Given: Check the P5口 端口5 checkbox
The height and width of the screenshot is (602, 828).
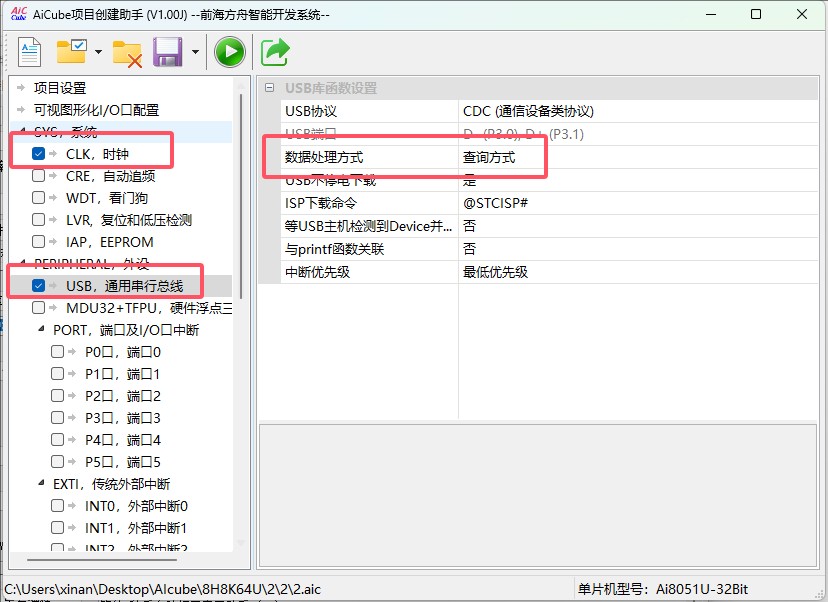Looking at the screenshot, I should pos(58,462).
